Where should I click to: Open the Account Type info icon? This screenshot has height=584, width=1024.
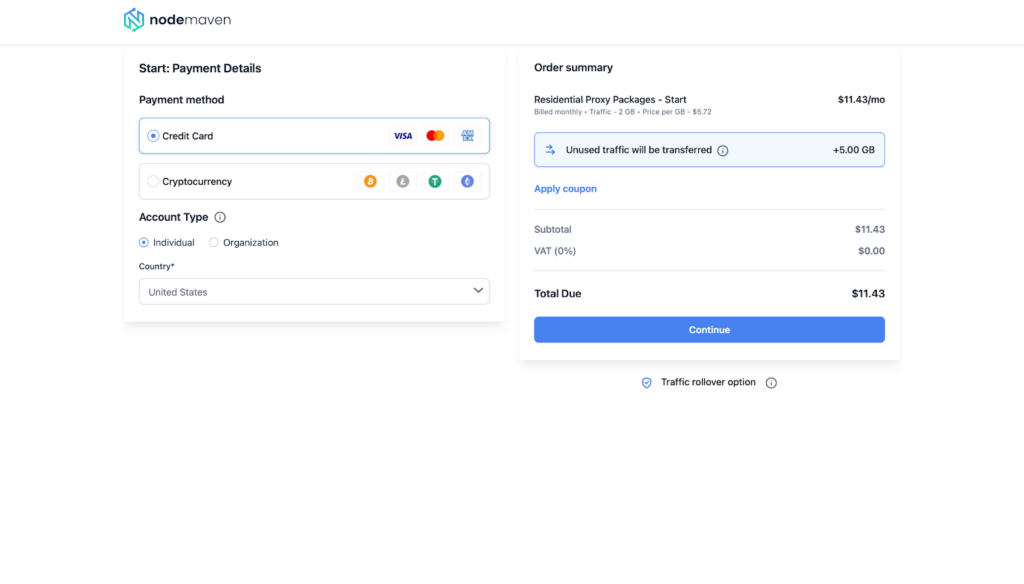point(220,218)
